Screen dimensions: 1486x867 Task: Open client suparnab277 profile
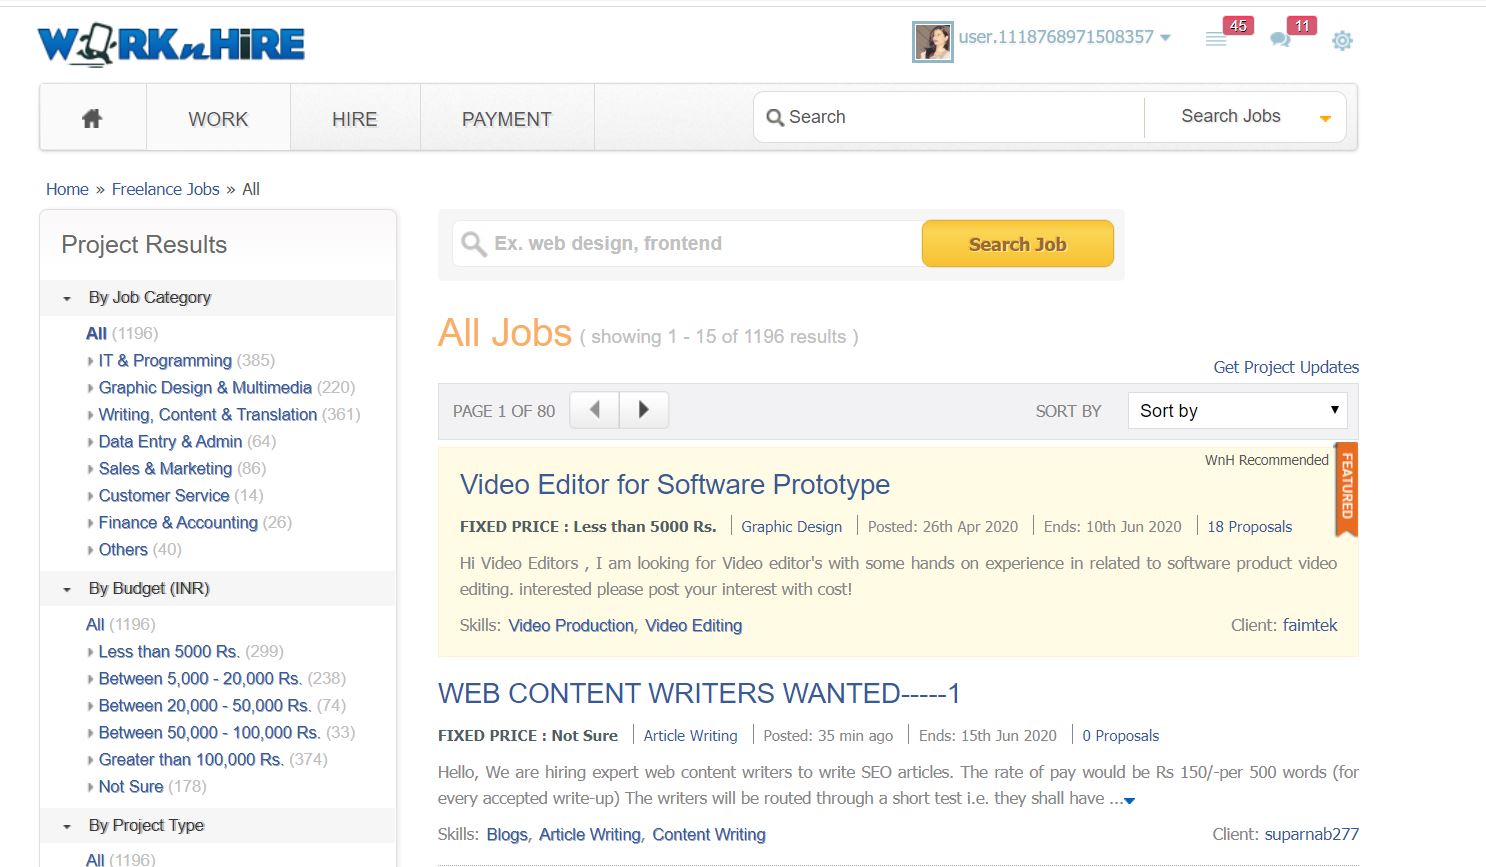(x=1312, y=834)
